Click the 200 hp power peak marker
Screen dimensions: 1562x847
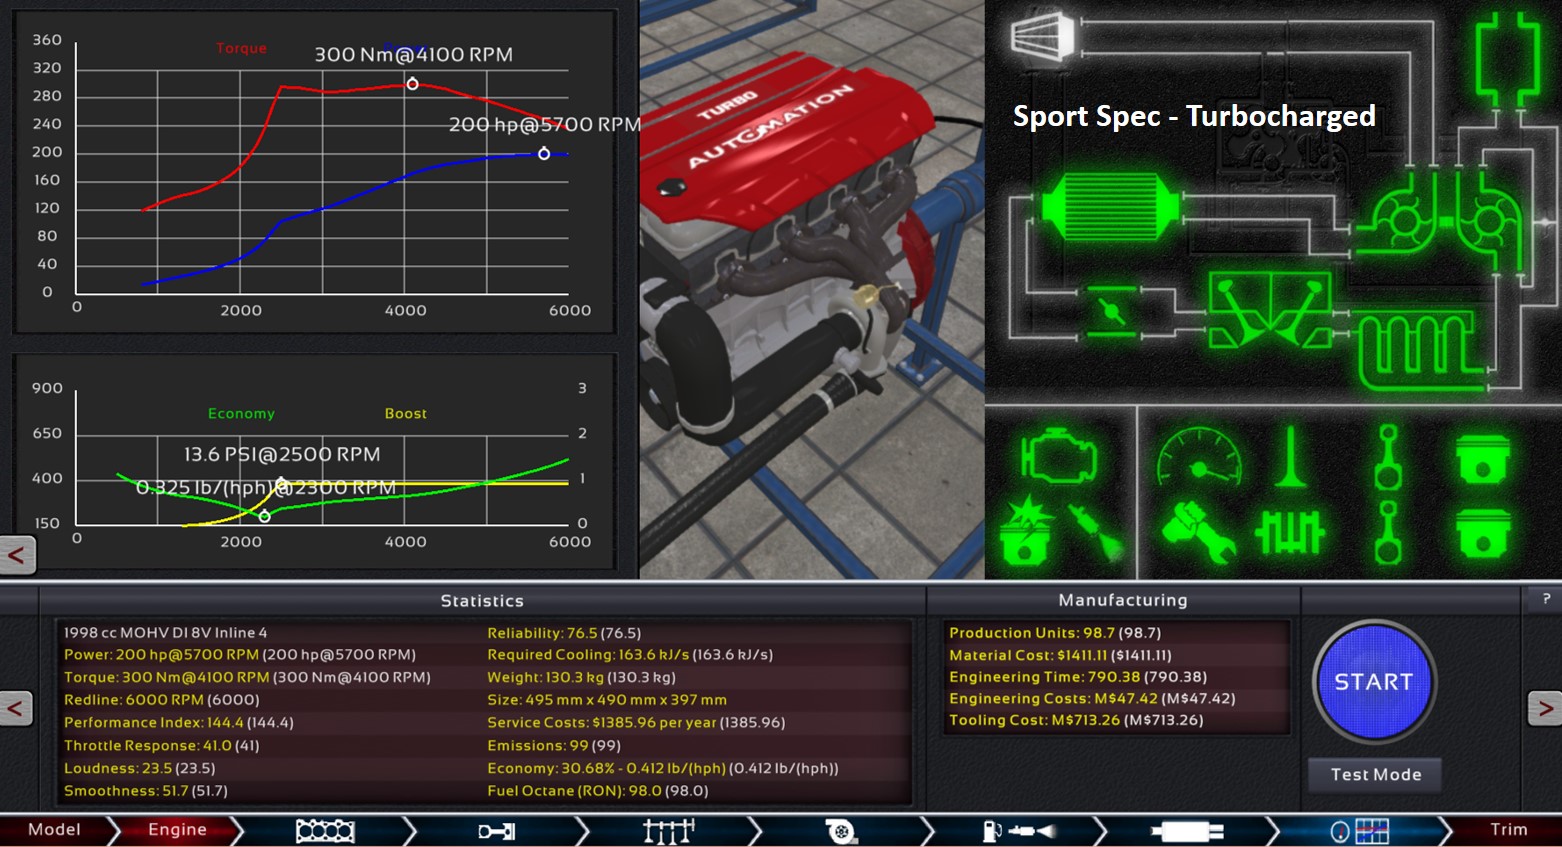pyautogui.click(x=544, y=153)
